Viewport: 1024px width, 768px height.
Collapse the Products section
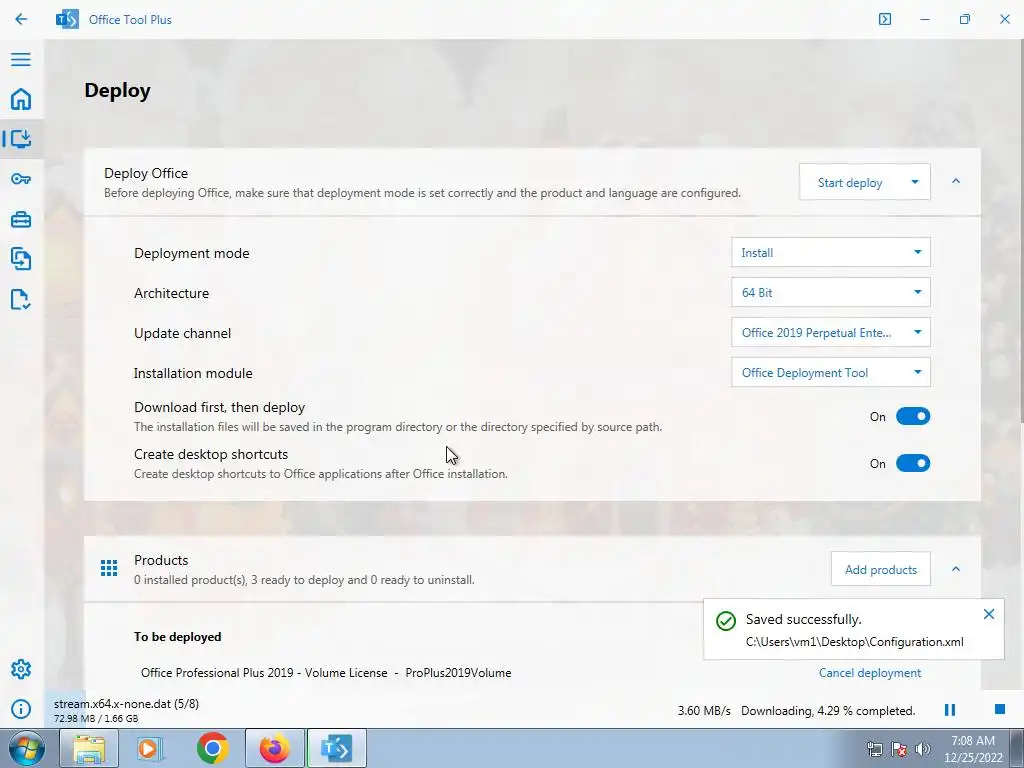(x=956, y=569)
